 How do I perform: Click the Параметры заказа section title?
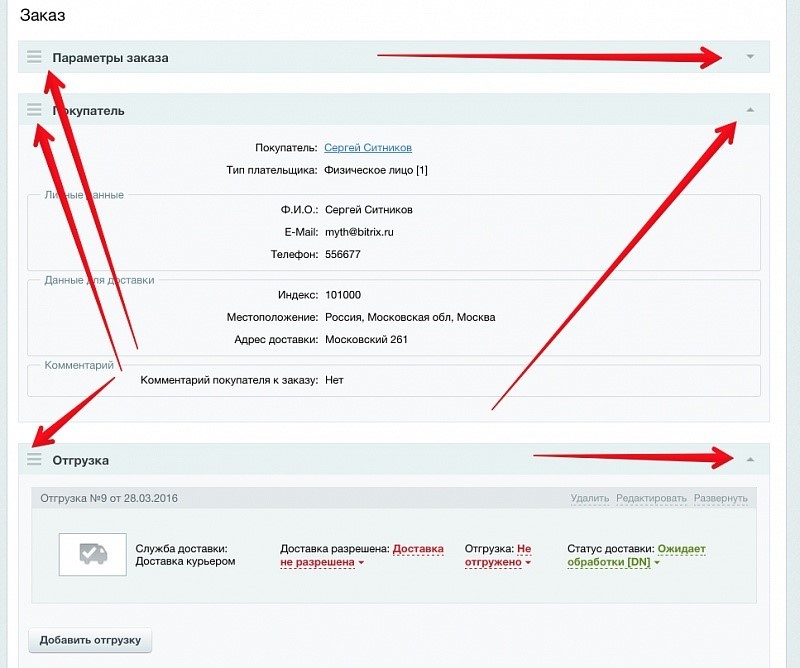[x=110, y=58]
